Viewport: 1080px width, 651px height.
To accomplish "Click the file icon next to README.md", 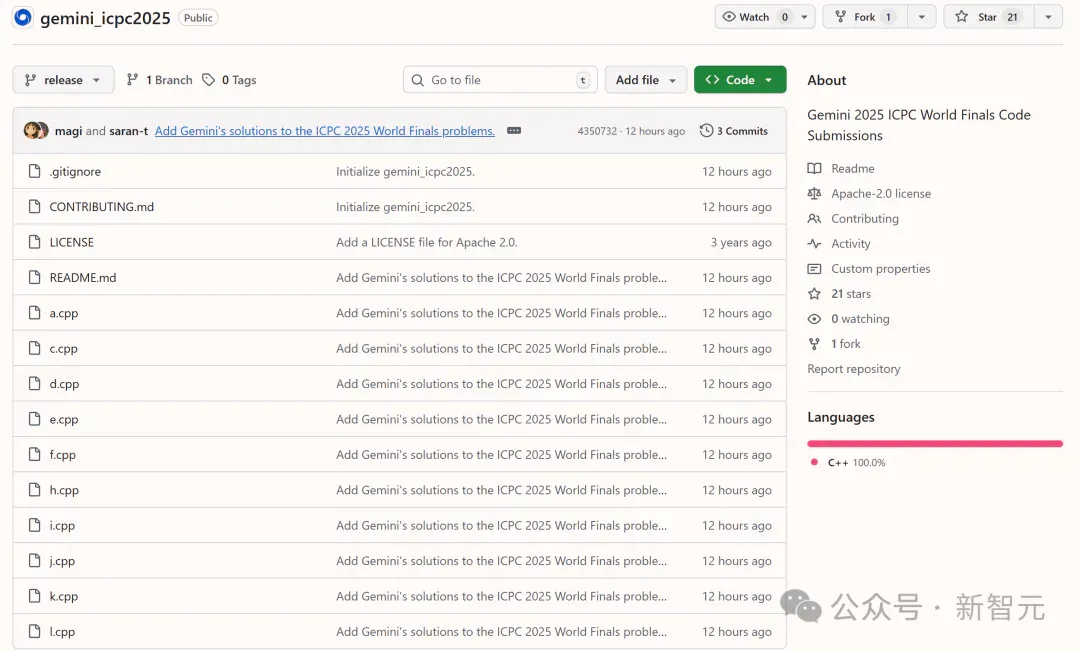I will (34, 277).
